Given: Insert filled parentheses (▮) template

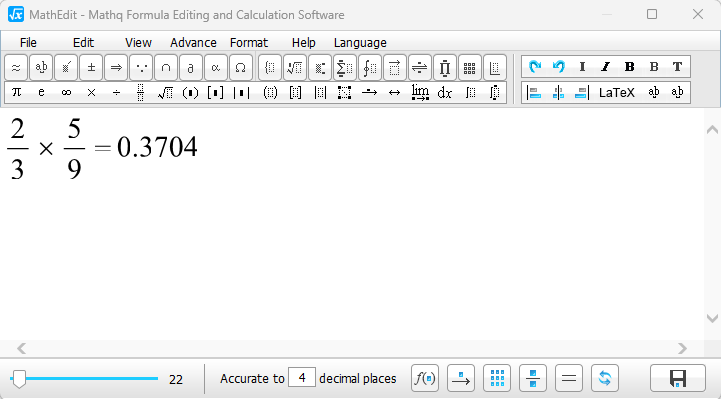Looking at the screenshot, I should (x=190, y=92).
